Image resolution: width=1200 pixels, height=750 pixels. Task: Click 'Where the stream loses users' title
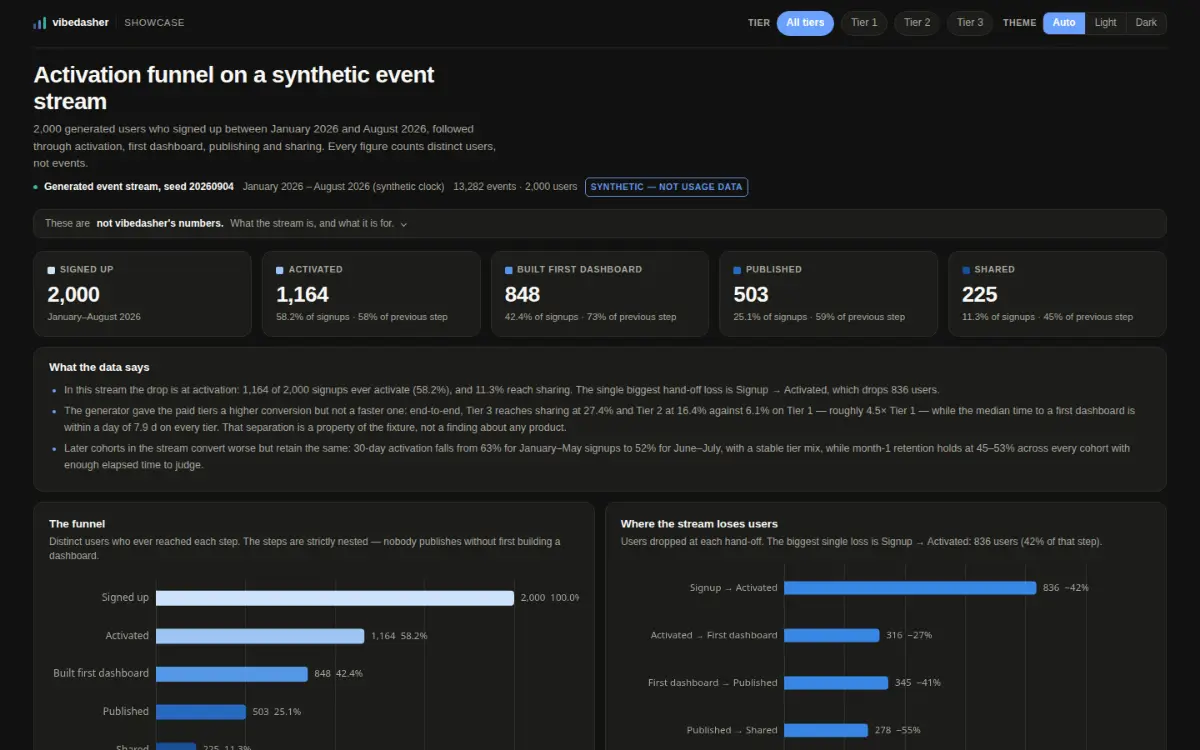[699, 524]
